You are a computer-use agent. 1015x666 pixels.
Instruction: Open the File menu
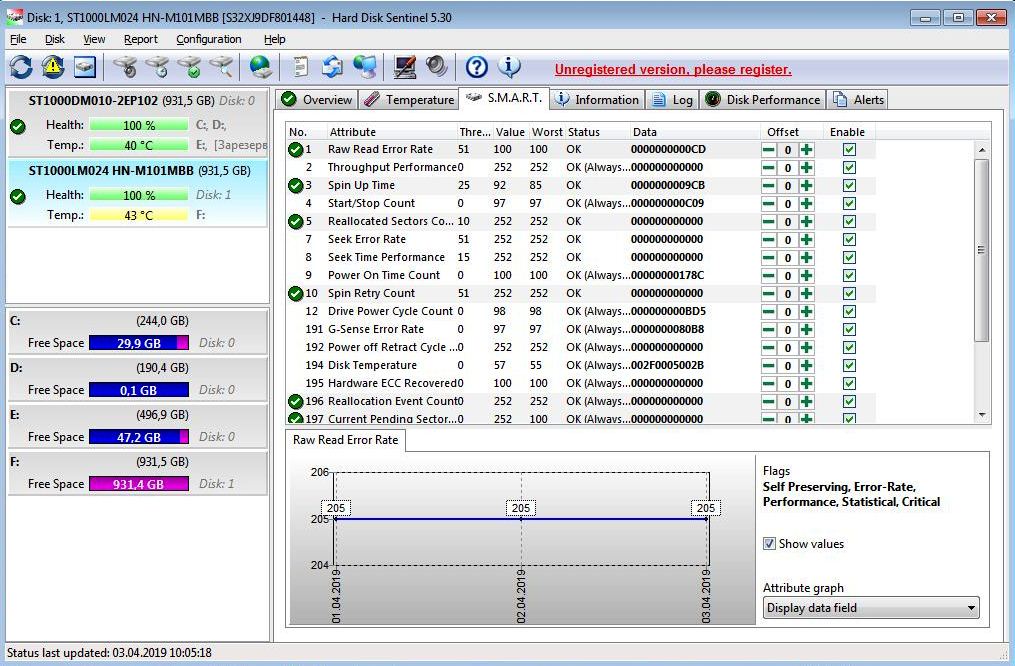[18, 39]
